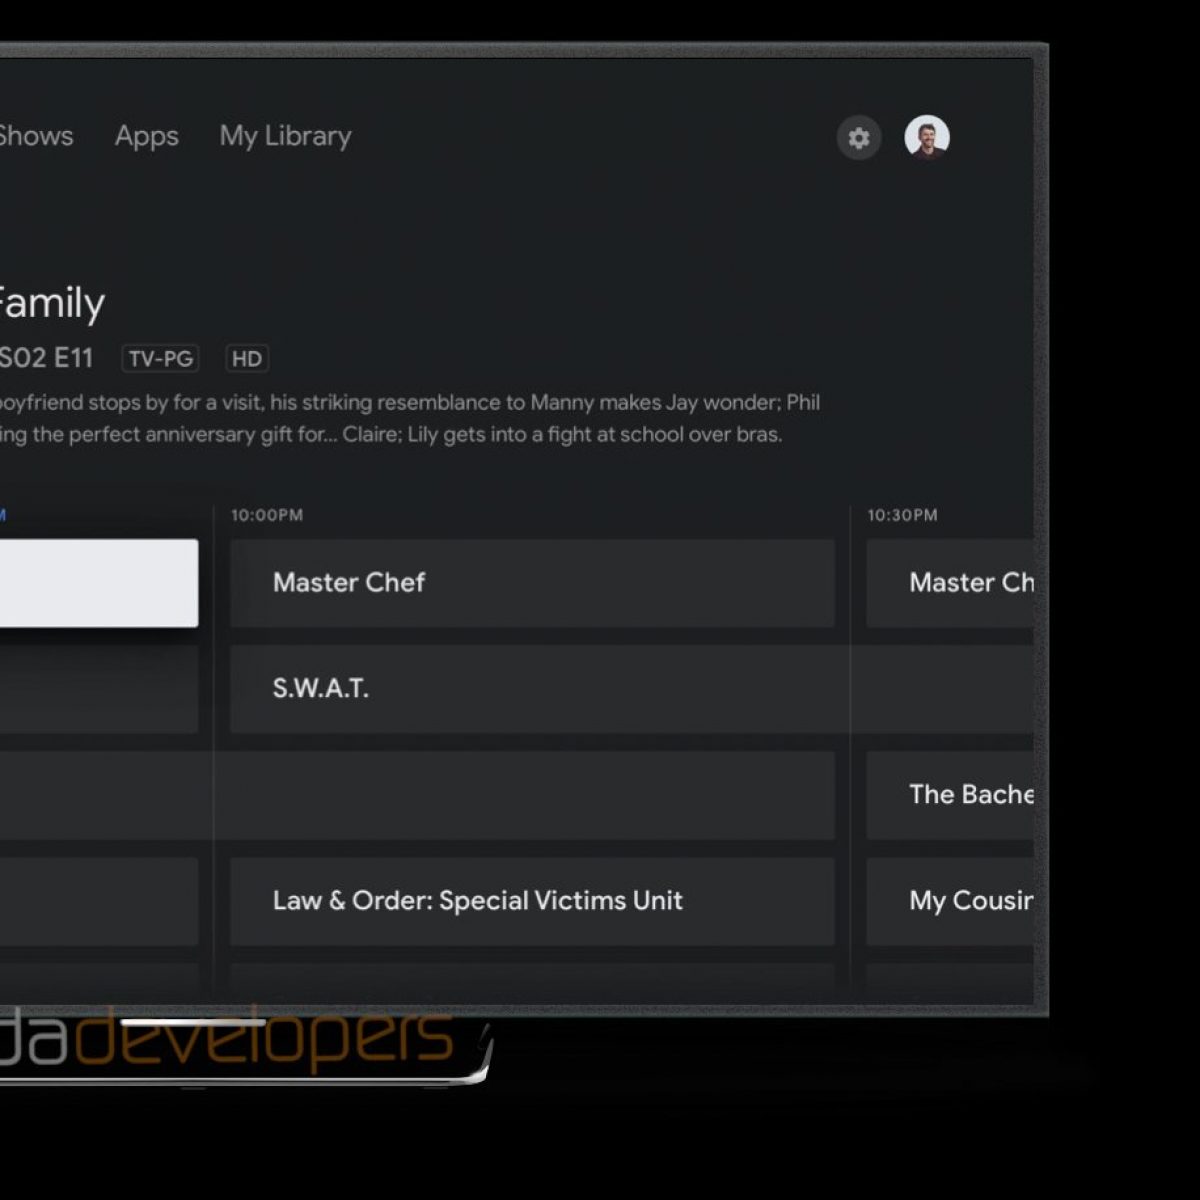Go to the Shows tab
1200x1200 pixels.
(x=36, y=136)
